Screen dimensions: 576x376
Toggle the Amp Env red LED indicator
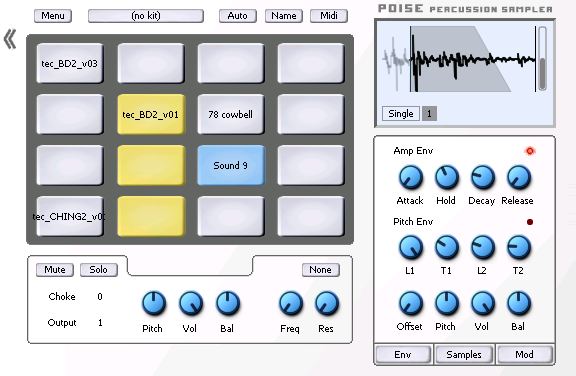[530, 151]
